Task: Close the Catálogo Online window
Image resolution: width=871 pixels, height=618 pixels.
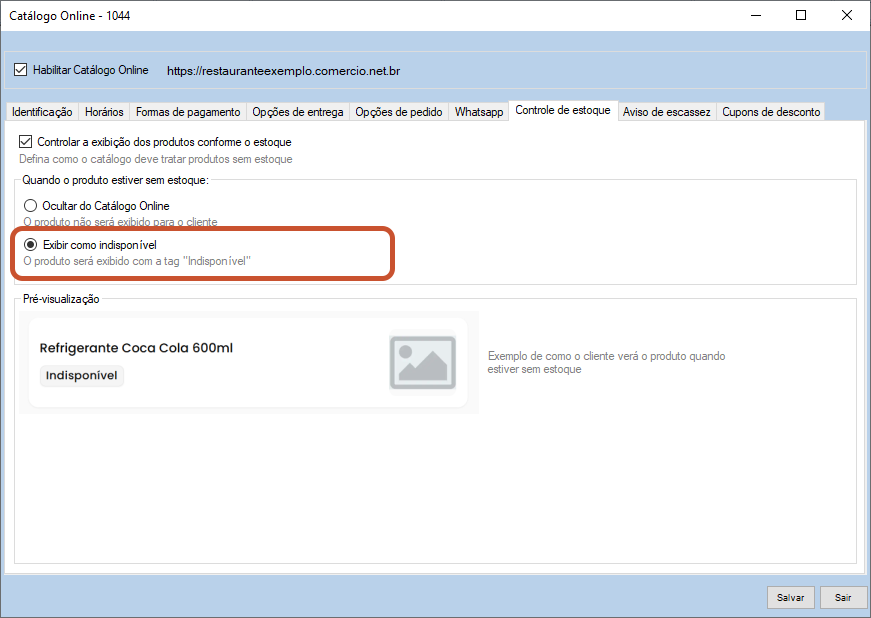Action: (x=847, y=16)
